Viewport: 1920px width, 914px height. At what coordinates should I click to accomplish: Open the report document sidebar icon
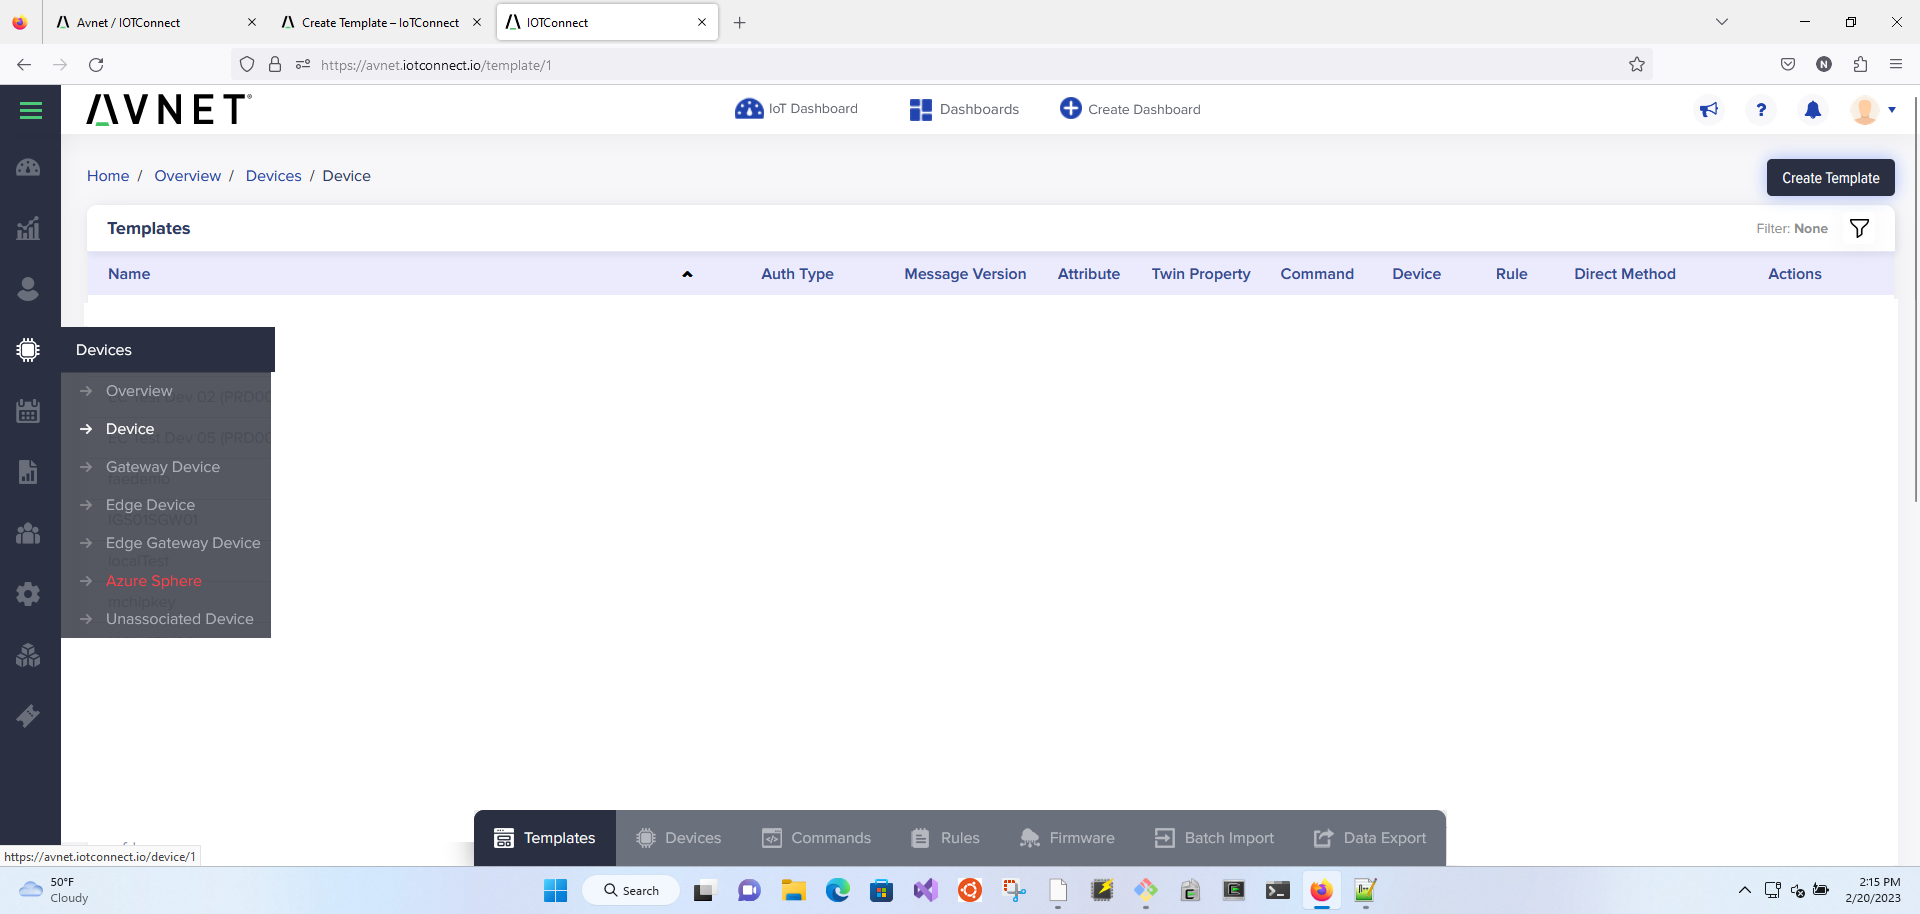[28, 472]
